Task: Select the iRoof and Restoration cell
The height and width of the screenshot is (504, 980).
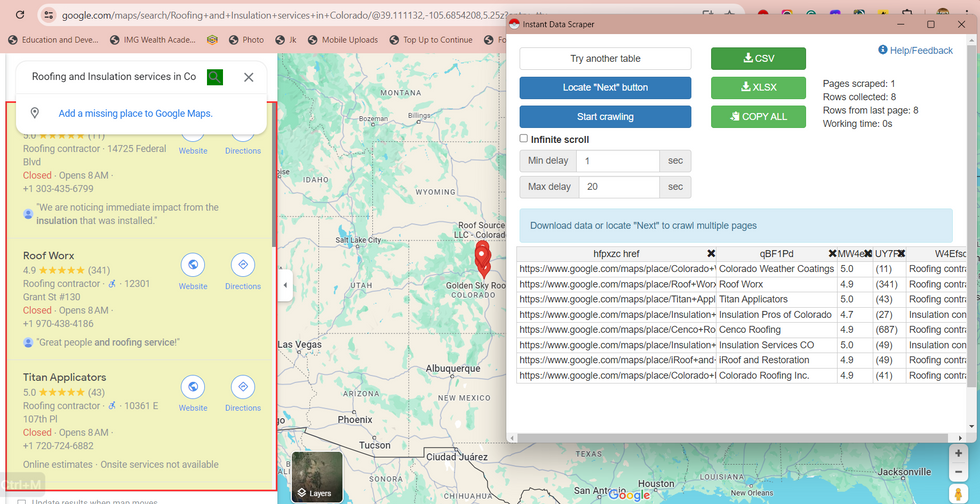Action: click(x=777, y=360)
